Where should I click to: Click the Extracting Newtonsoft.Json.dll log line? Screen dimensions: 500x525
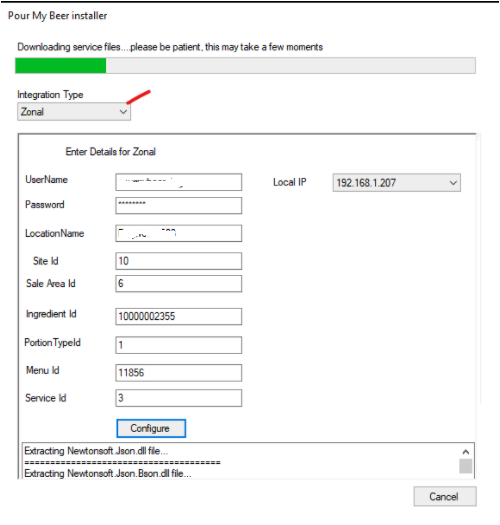pyautogui.click(x=96, y=451)
